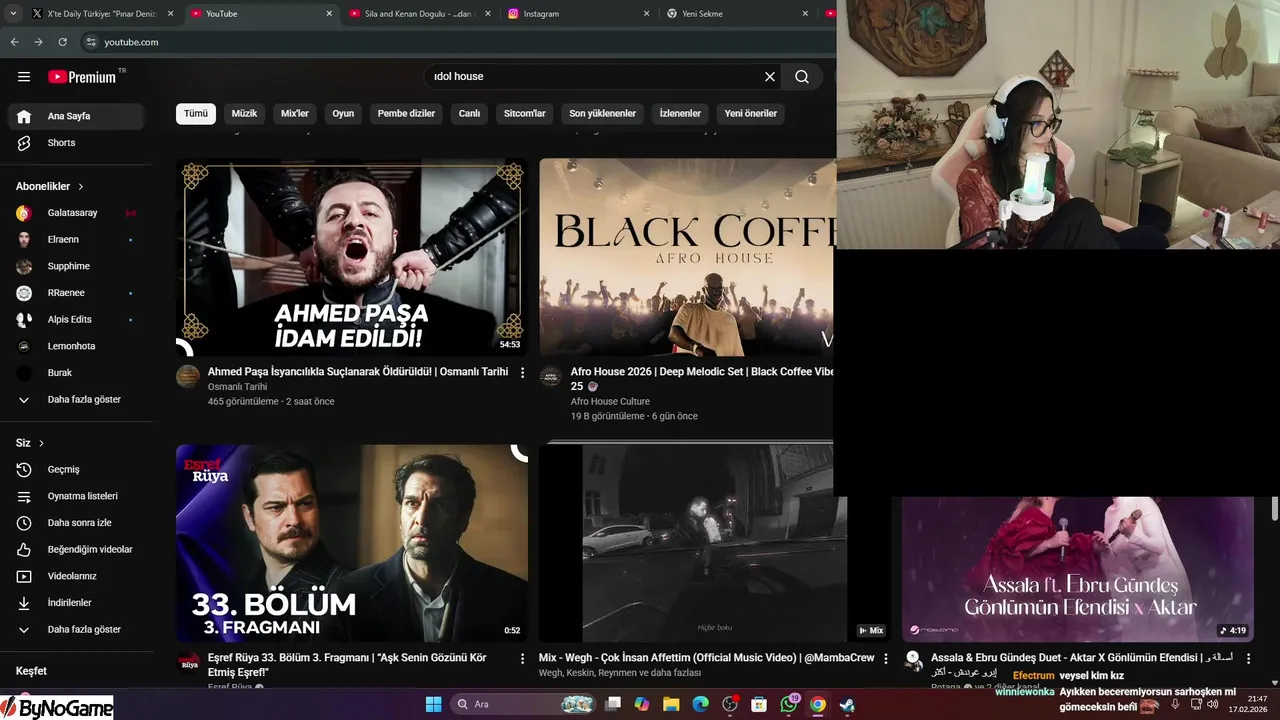Select the Pembe diziler filter chip
The image size is (1280, 720).
tap(406, 114)
